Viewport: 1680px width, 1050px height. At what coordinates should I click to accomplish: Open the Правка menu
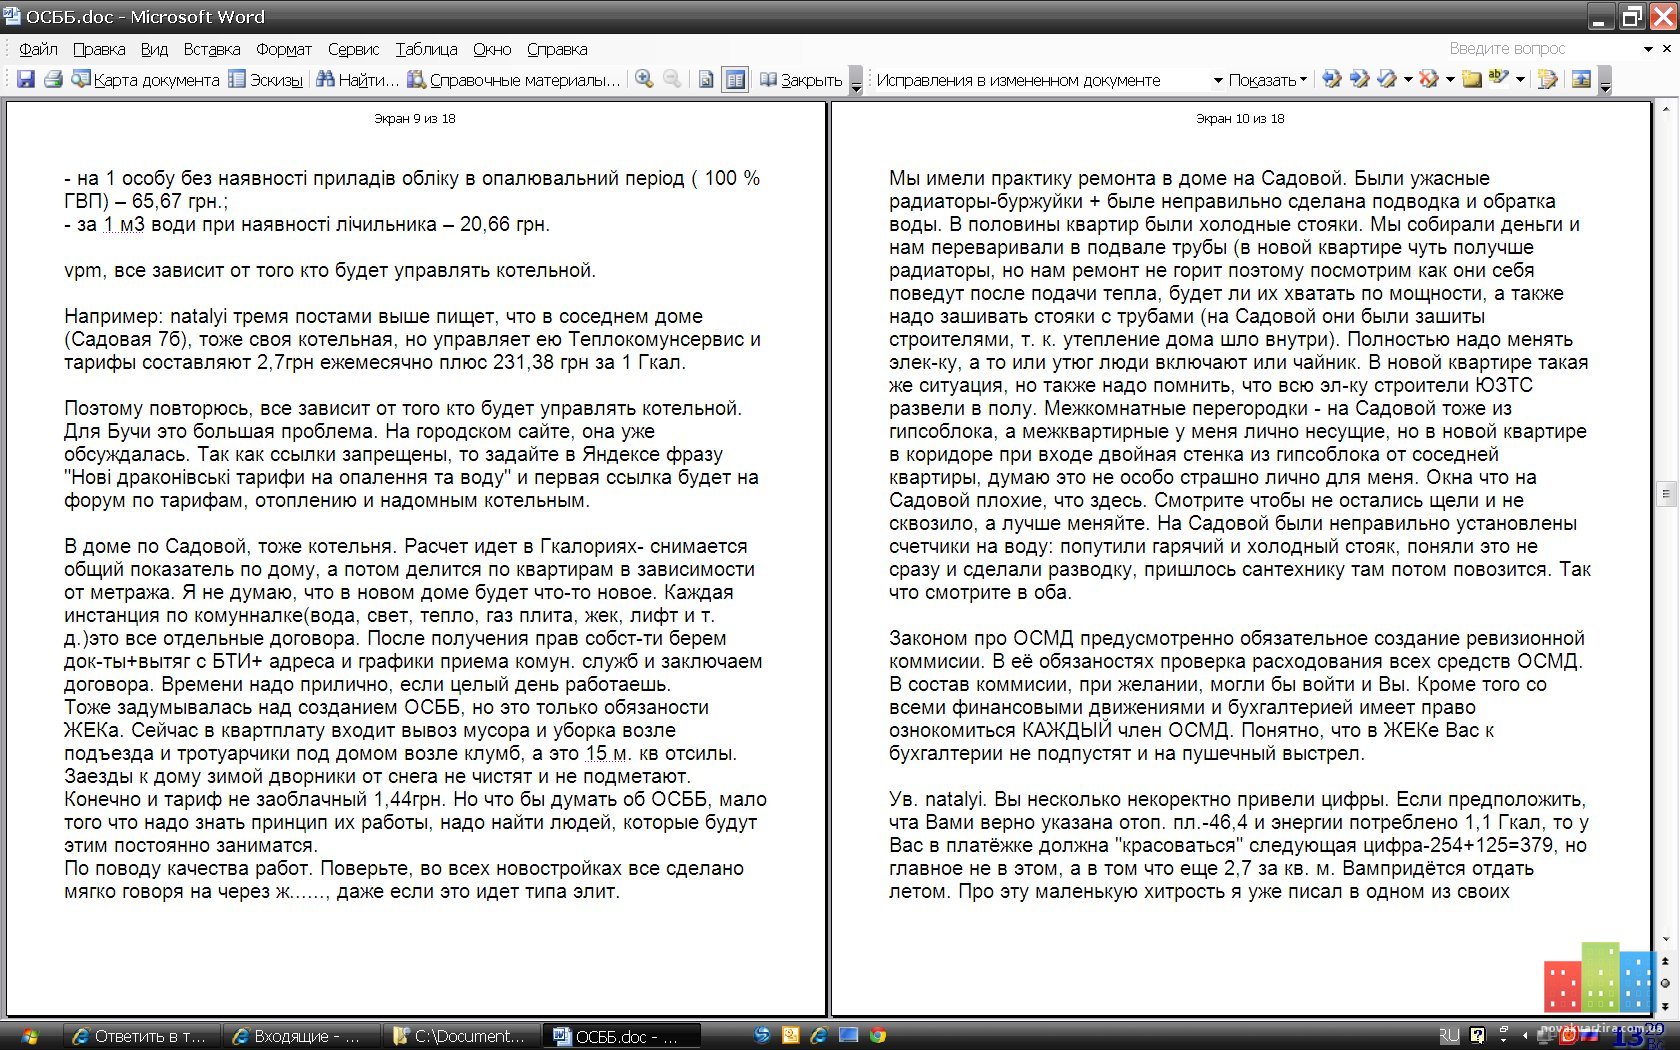click(99, 49)
